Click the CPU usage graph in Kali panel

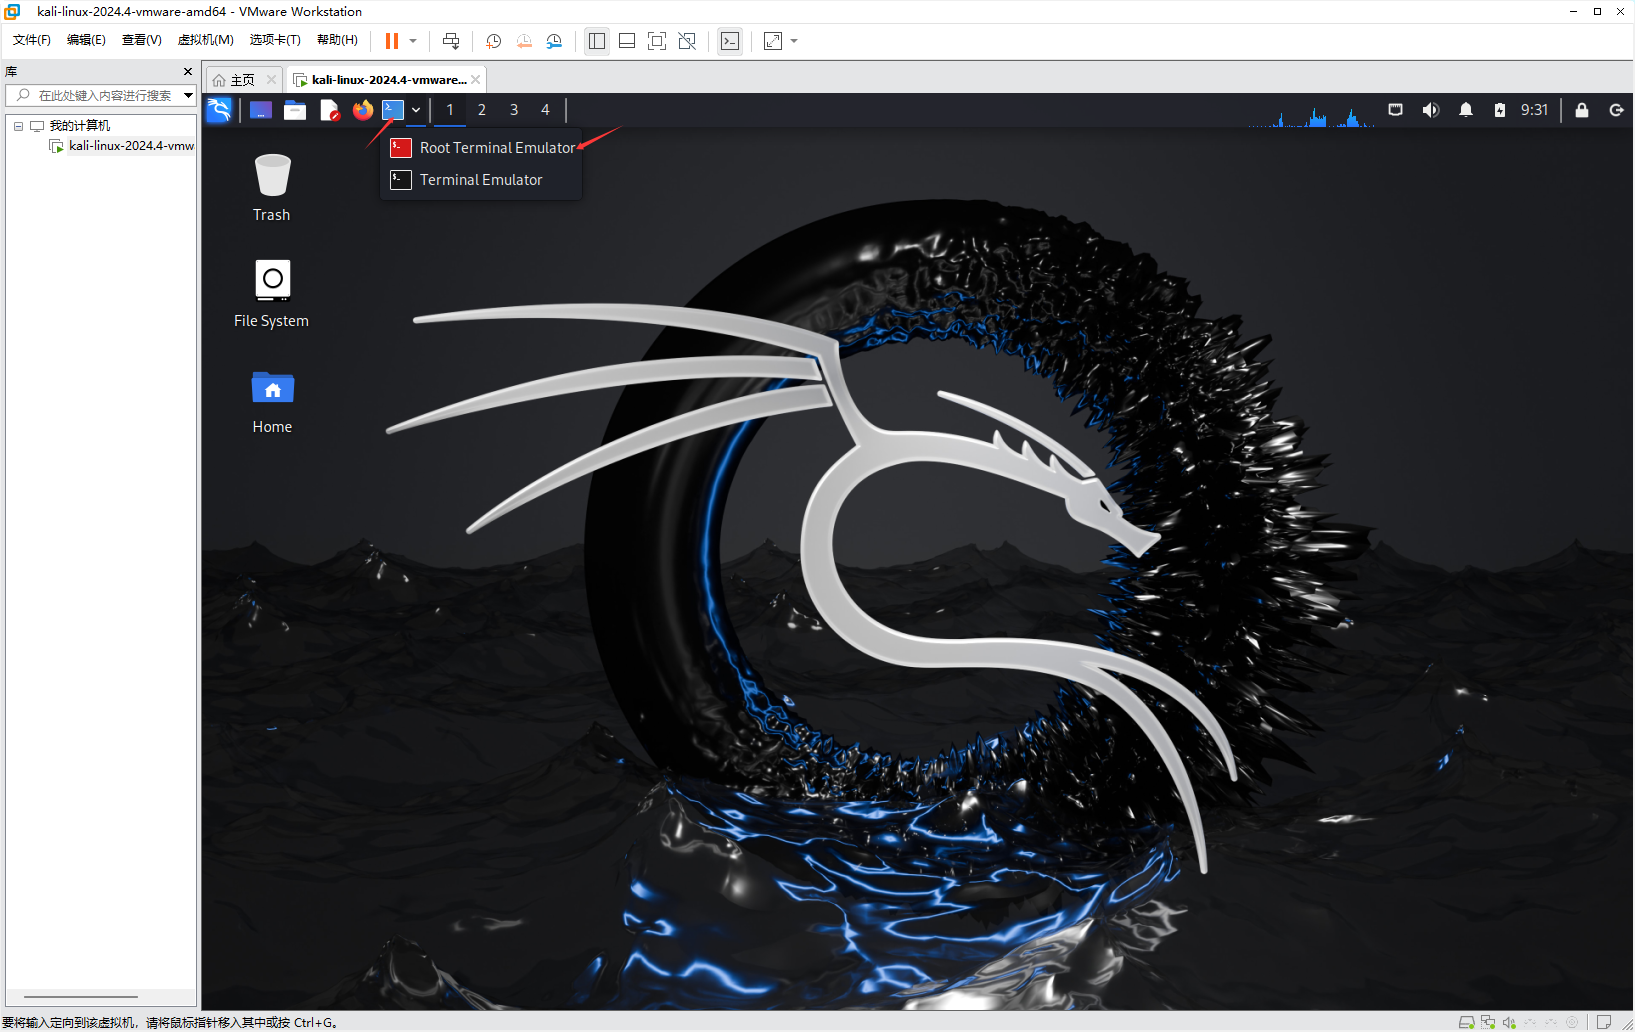tap(1312, 116)
